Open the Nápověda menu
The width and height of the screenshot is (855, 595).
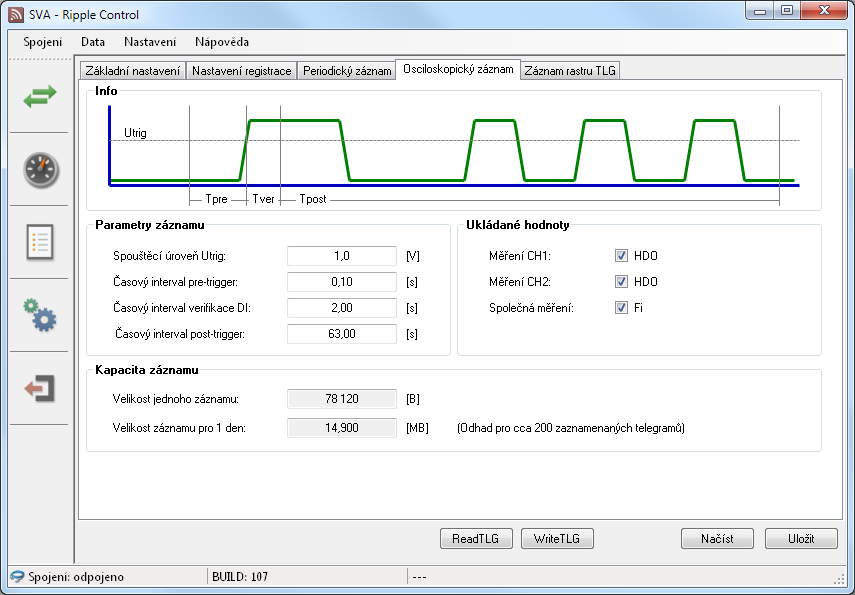(221, 42)
